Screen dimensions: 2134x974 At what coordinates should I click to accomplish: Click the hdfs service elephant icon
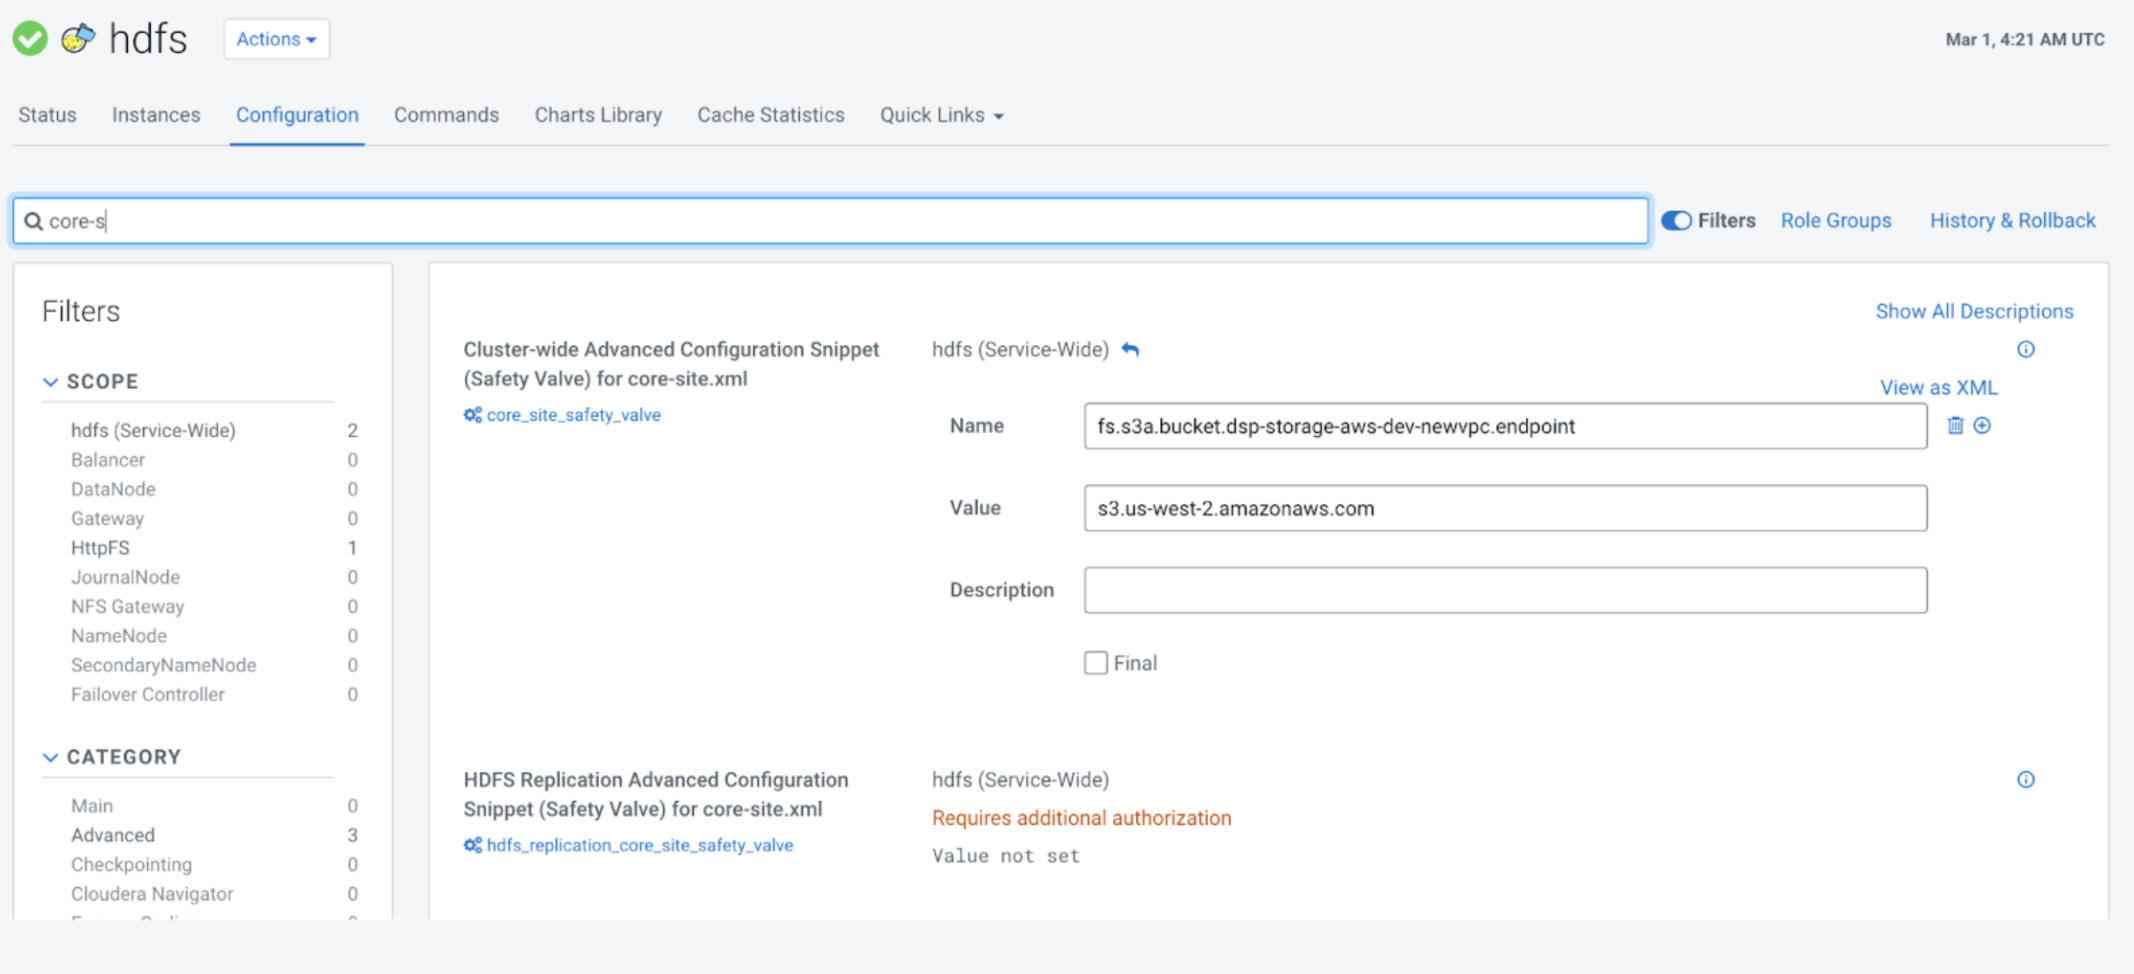[x=78, y=39]
